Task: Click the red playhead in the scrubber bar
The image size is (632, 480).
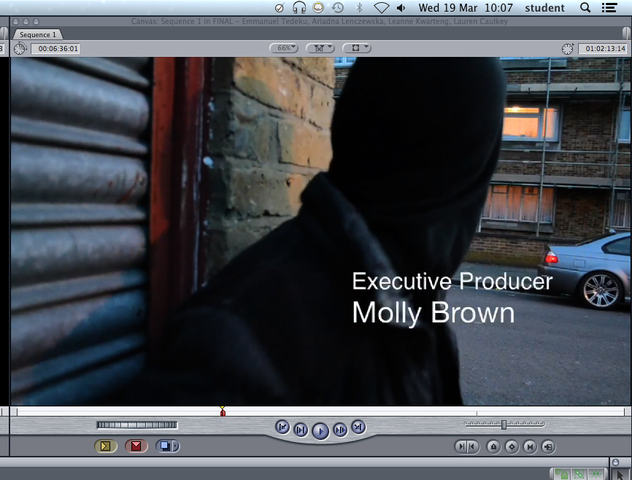Action: 222,411
